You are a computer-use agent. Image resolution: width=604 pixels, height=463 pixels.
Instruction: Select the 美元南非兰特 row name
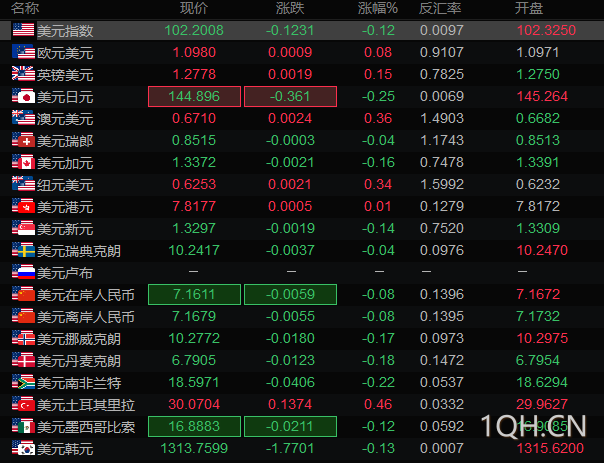point(79,382)
